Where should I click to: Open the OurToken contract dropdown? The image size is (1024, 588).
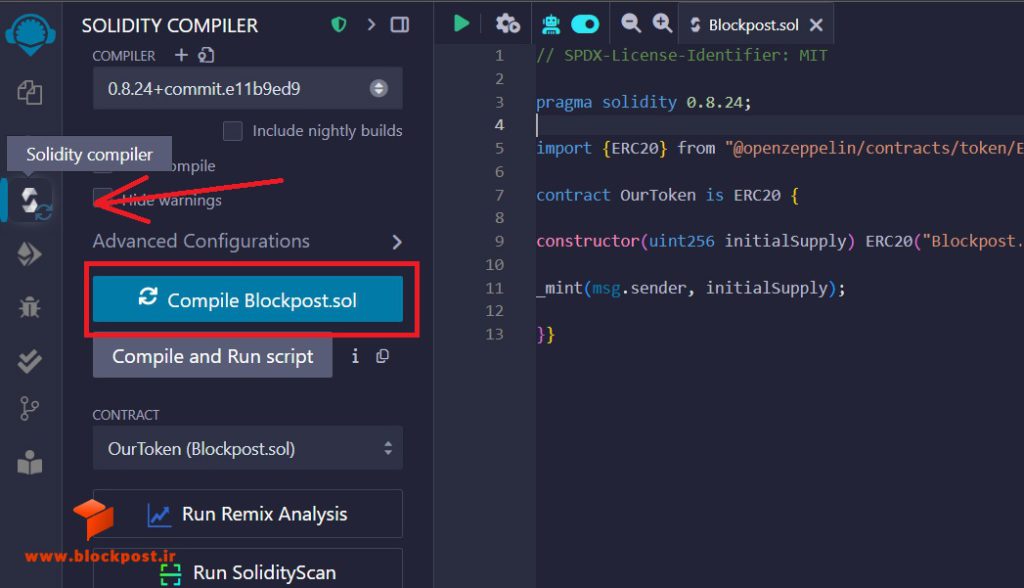click(x=248, y=448)
